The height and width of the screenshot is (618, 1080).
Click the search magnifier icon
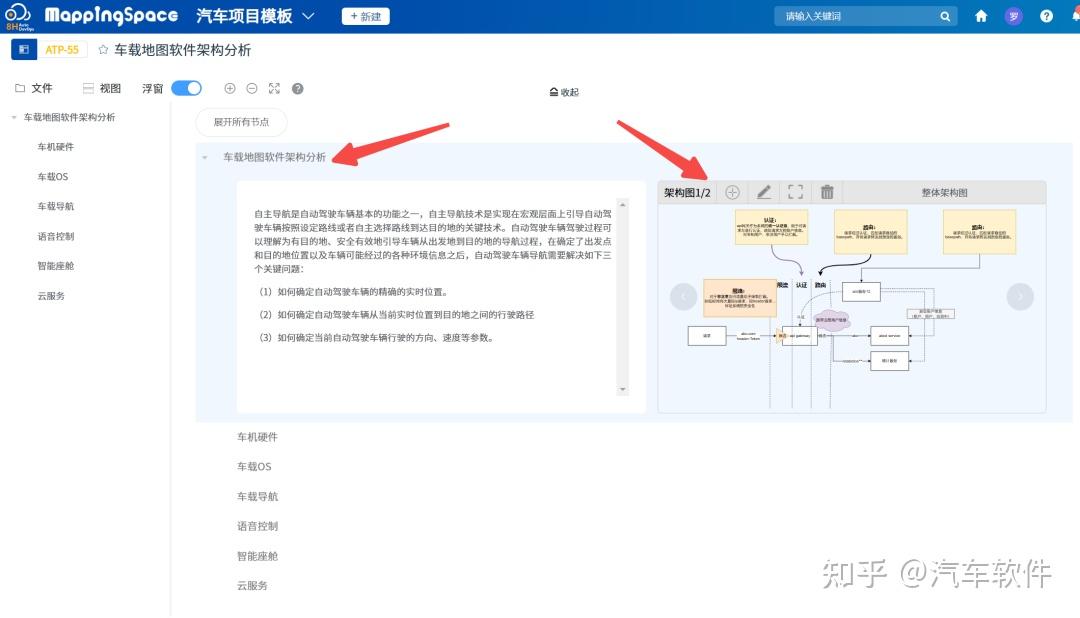click(945, 16)
